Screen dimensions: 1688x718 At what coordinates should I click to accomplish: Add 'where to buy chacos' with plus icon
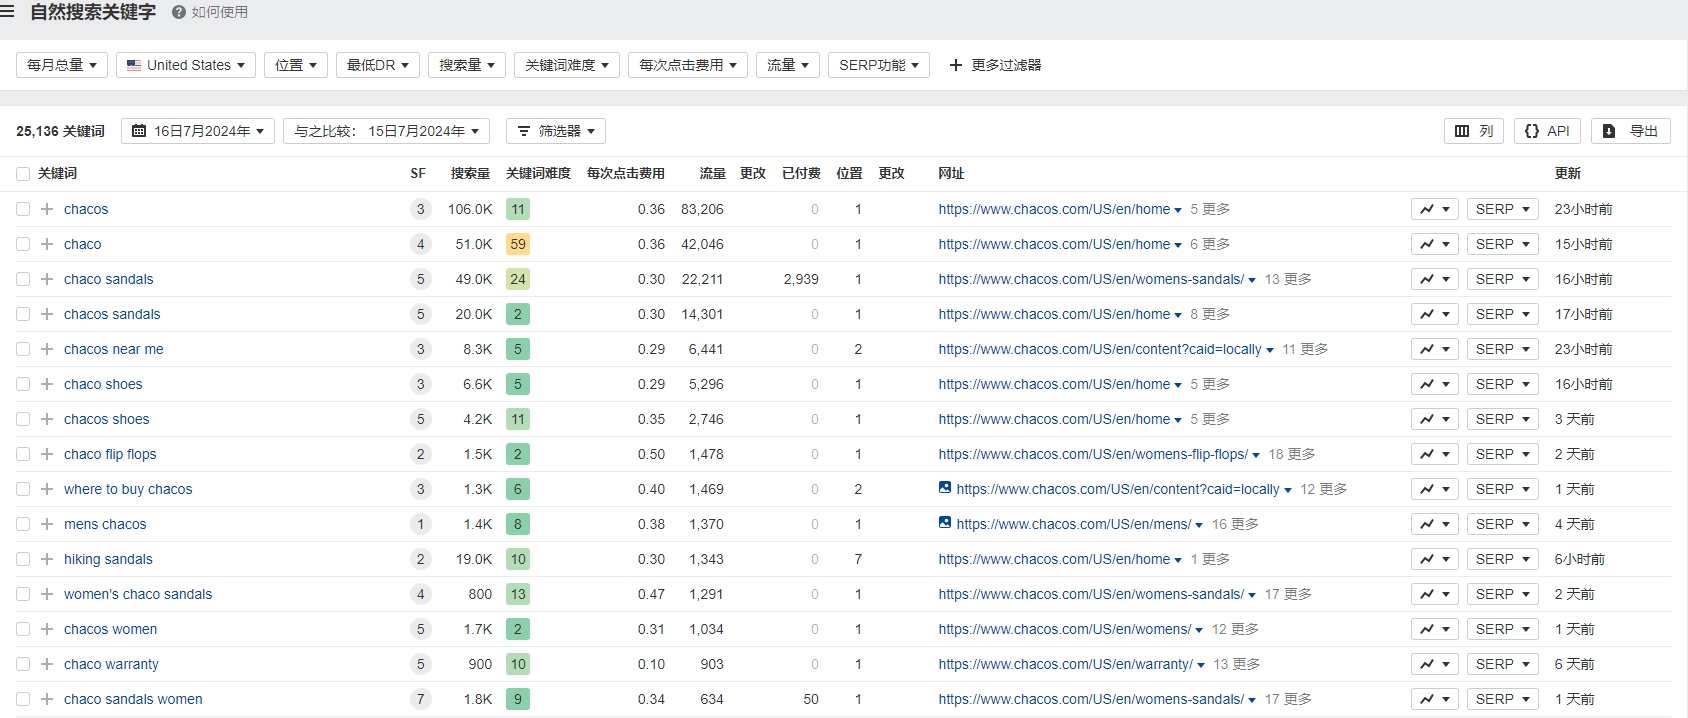(47, 489)
